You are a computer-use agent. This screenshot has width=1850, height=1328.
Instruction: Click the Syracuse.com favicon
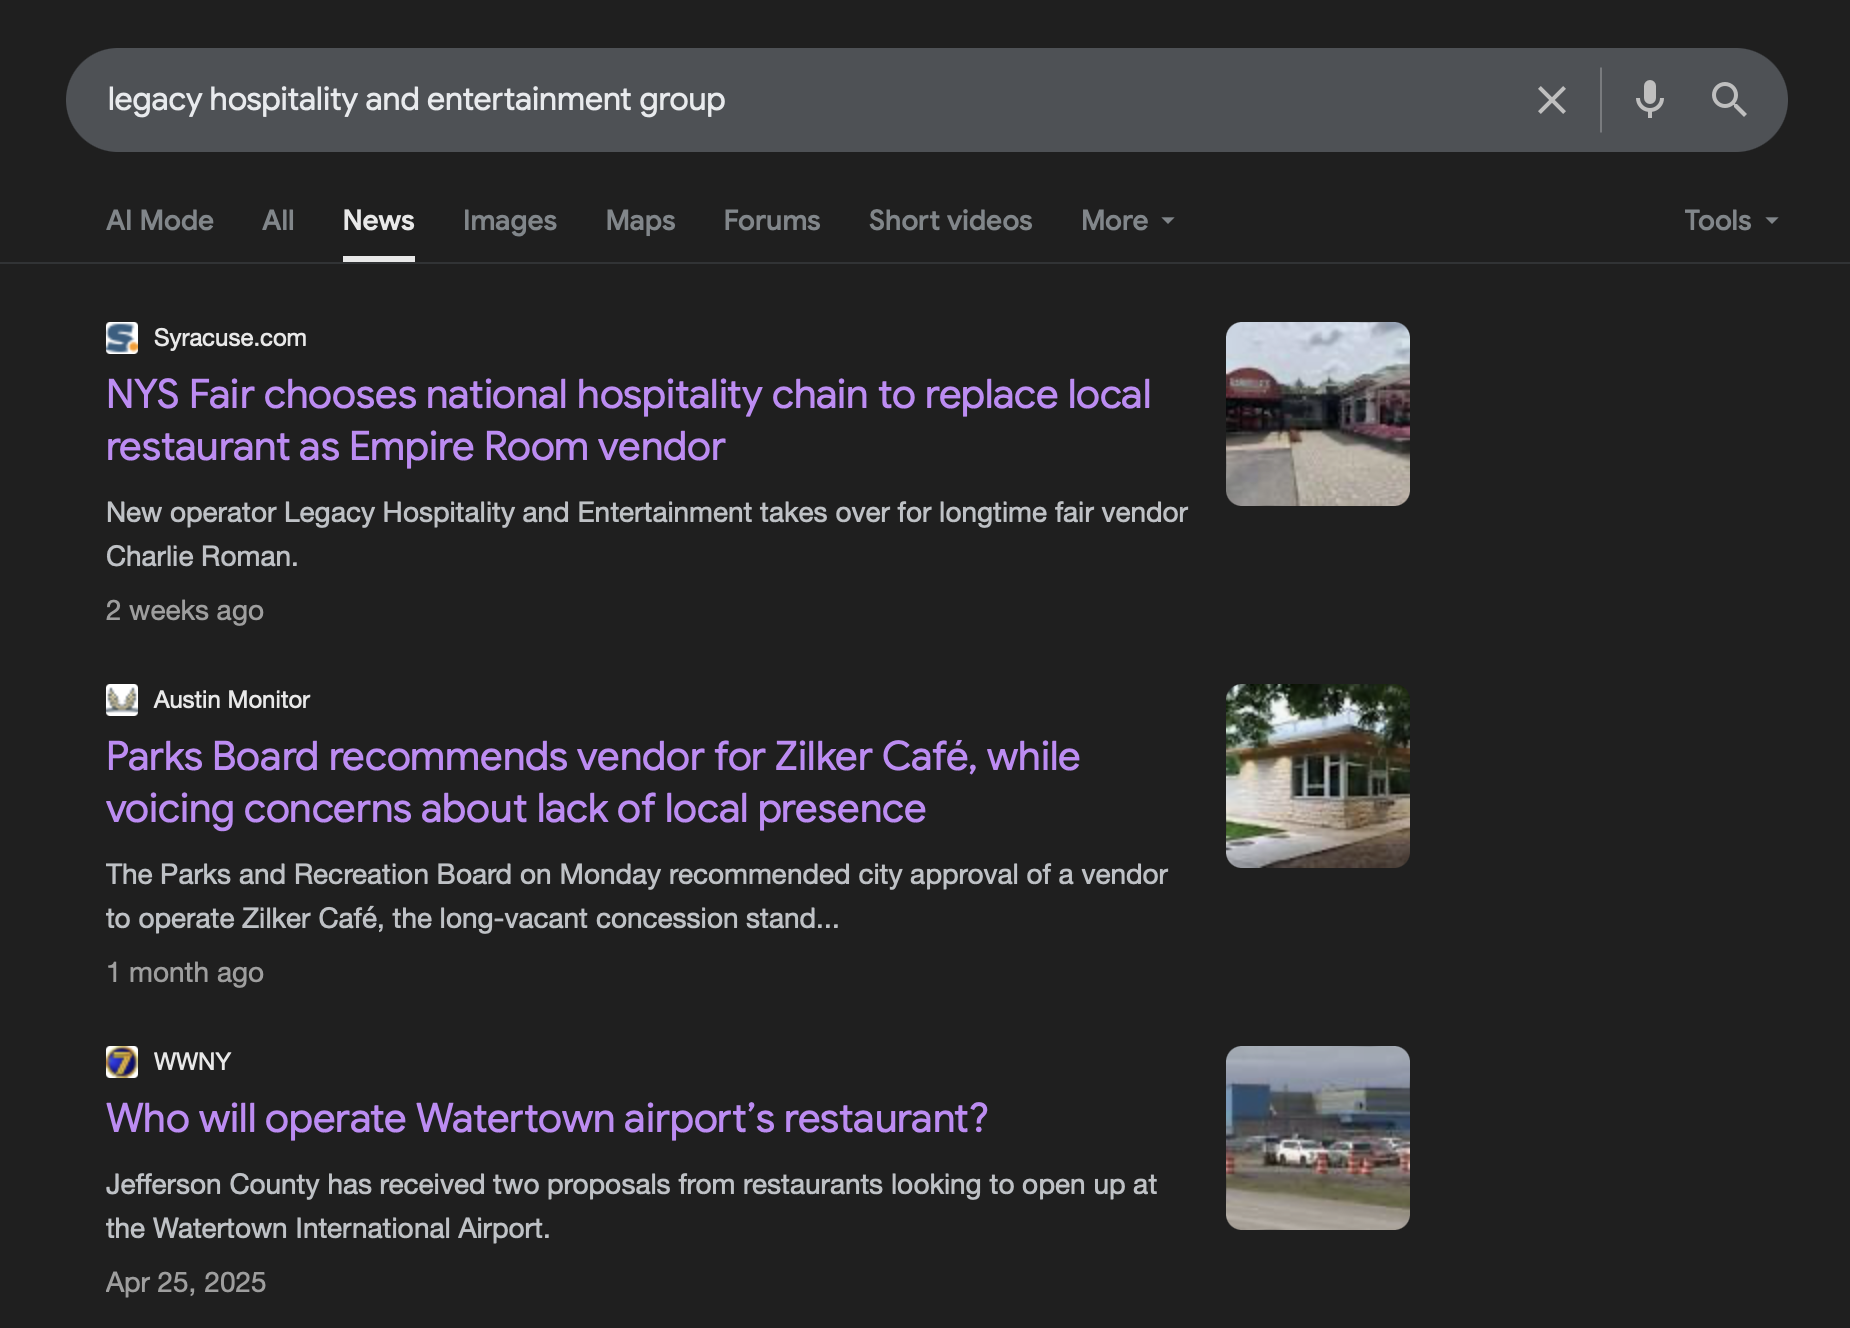(122, 338)
